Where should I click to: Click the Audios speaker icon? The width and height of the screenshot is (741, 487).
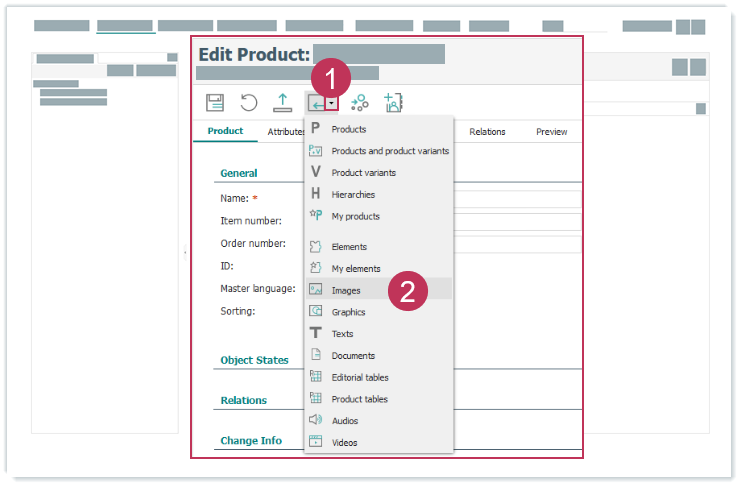315,420
